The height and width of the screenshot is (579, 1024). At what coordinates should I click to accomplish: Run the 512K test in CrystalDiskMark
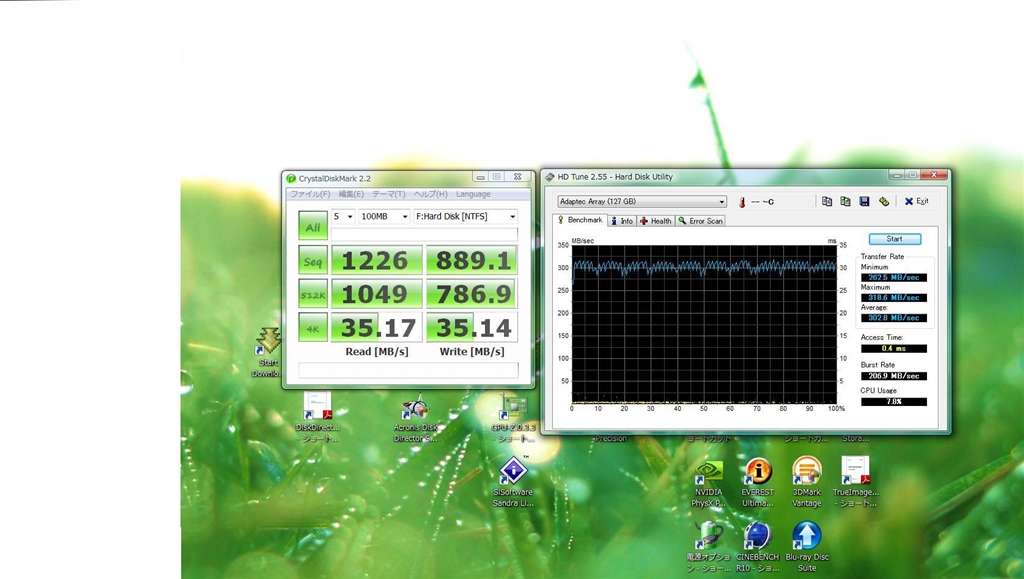point(313,294)
